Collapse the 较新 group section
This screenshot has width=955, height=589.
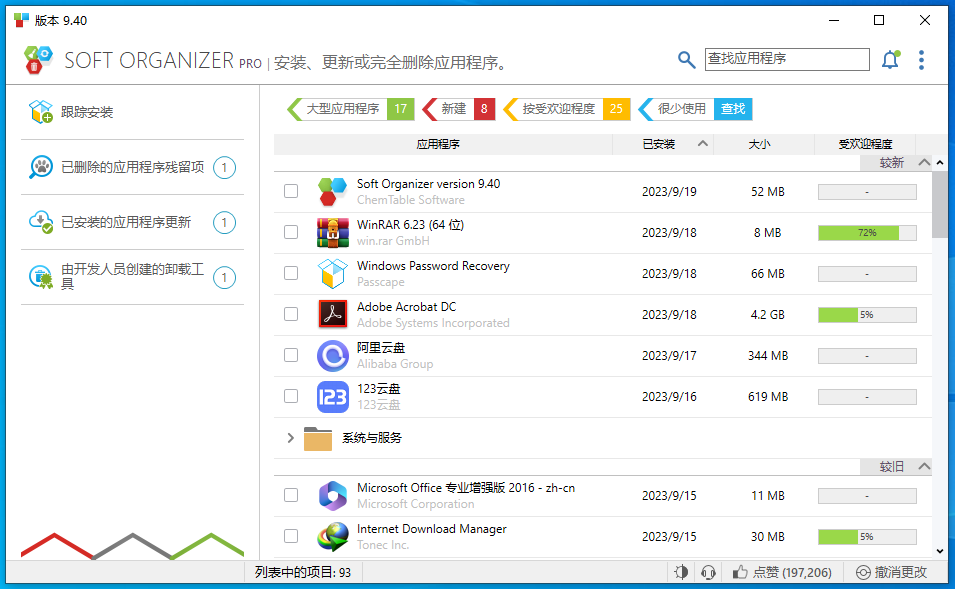click(924, 162)
